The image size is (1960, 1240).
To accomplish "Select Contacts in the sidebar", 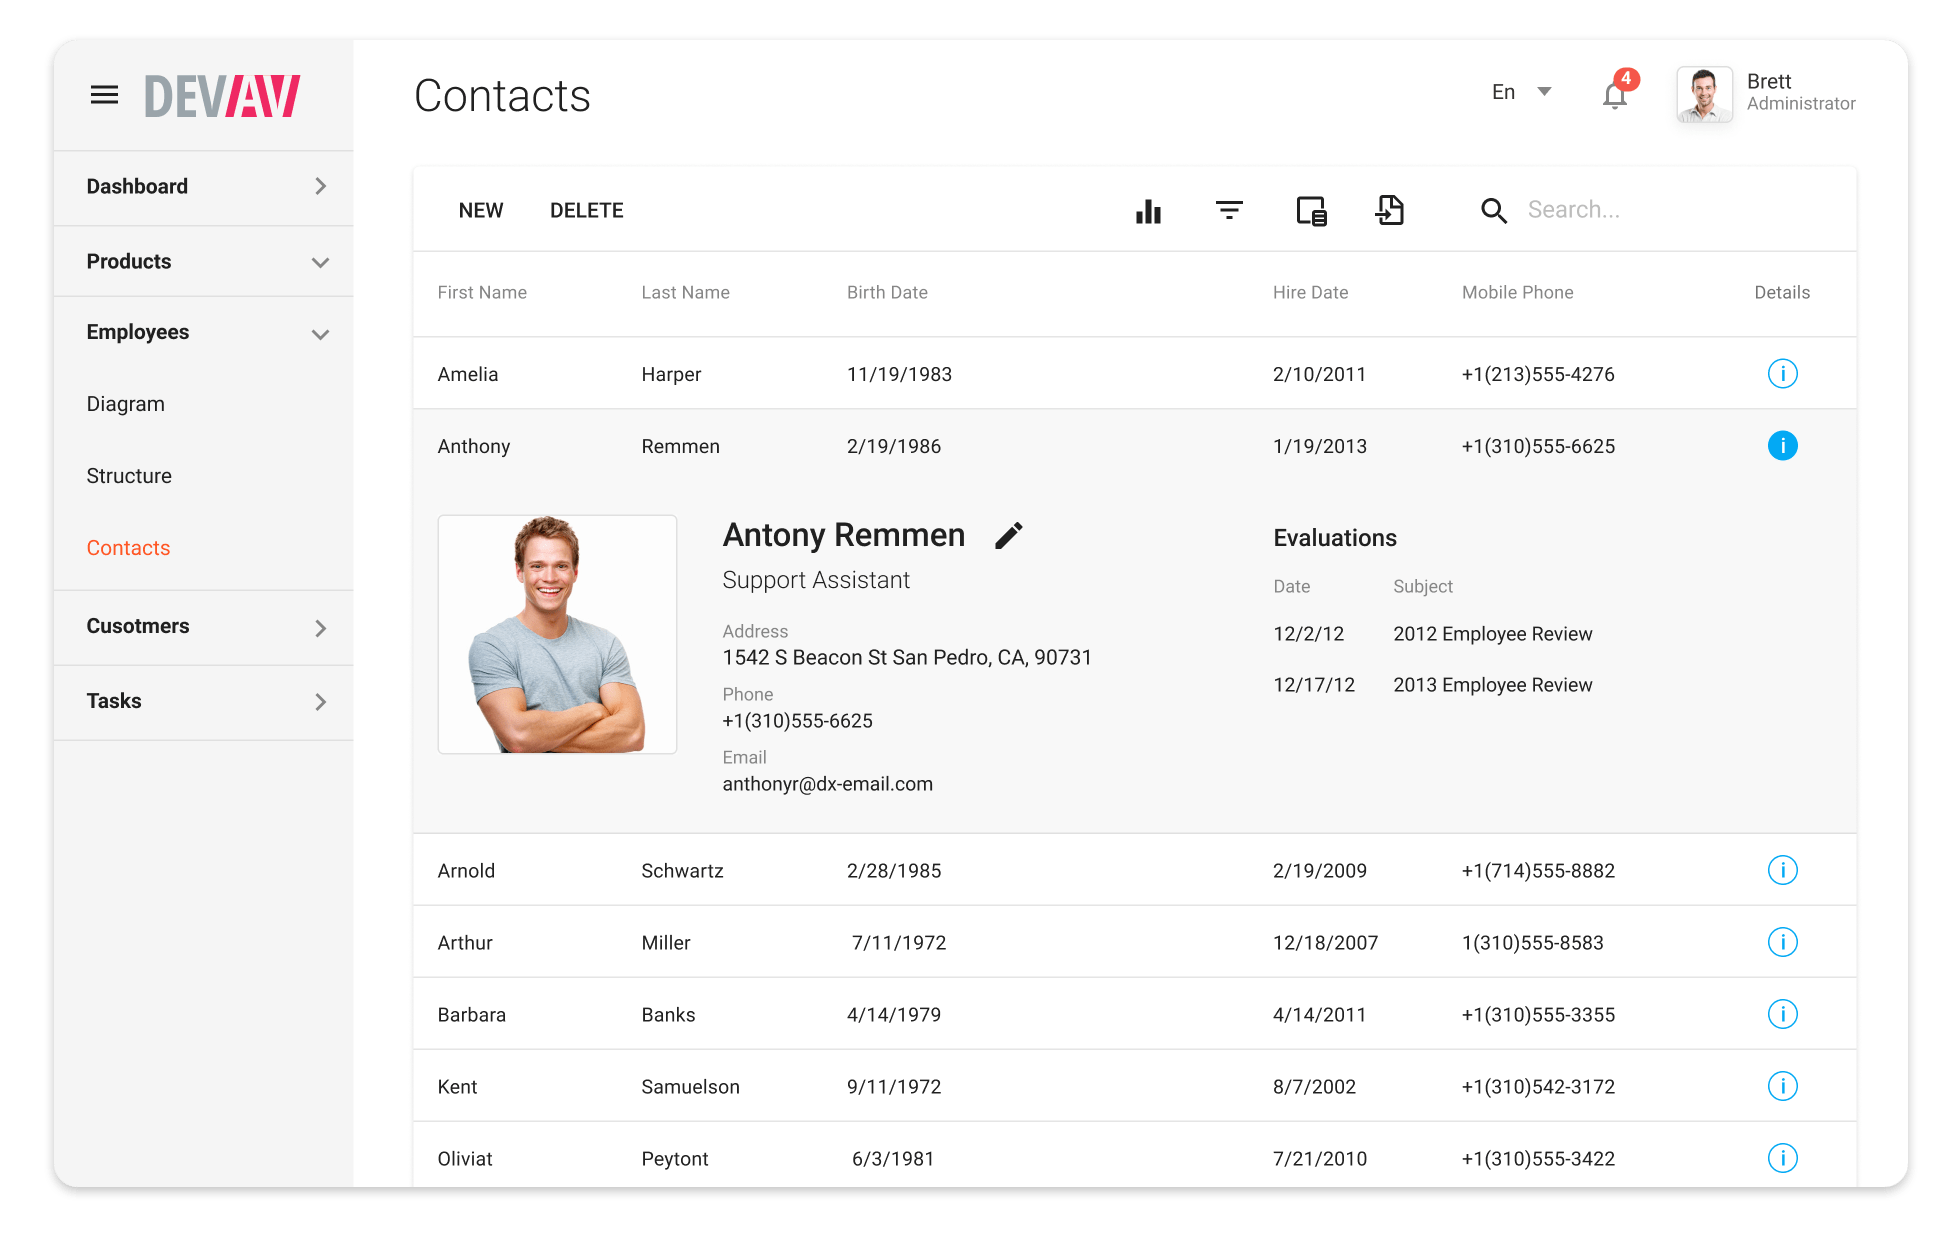I will (x=128, y=548).
